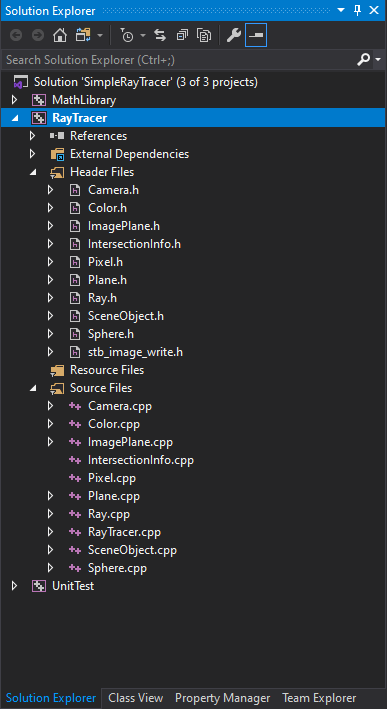Click the References node icon
This screenshot has width=387, height=709.
pos(57,136)
